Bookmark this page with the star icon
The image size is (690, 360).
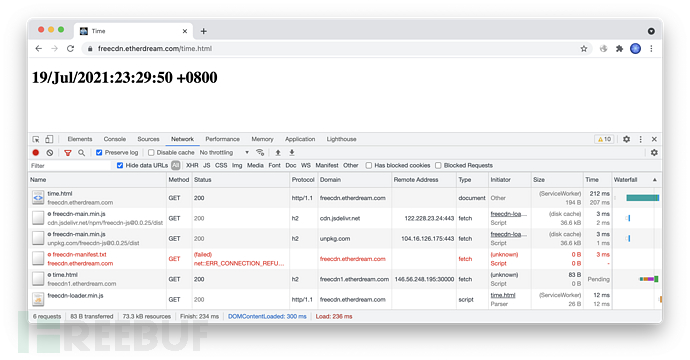584,49
